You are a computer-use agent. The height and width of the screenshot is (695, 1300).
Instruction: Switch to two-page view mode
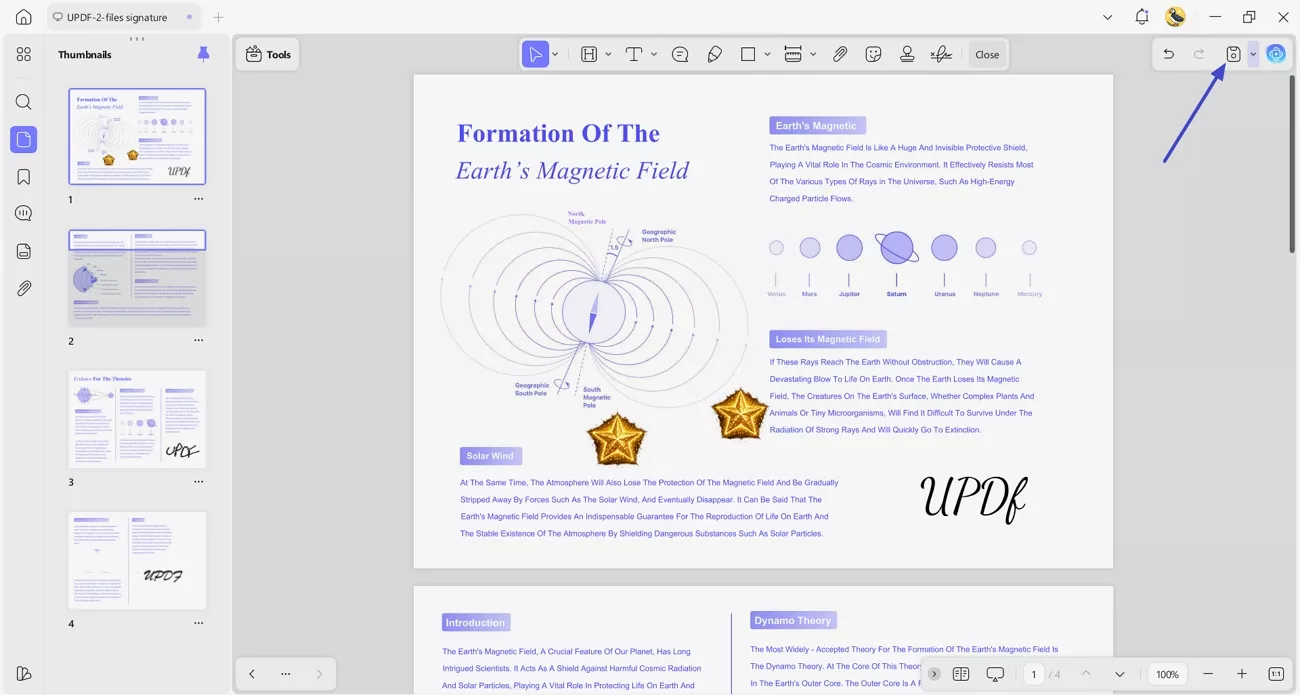coord(961,674)
